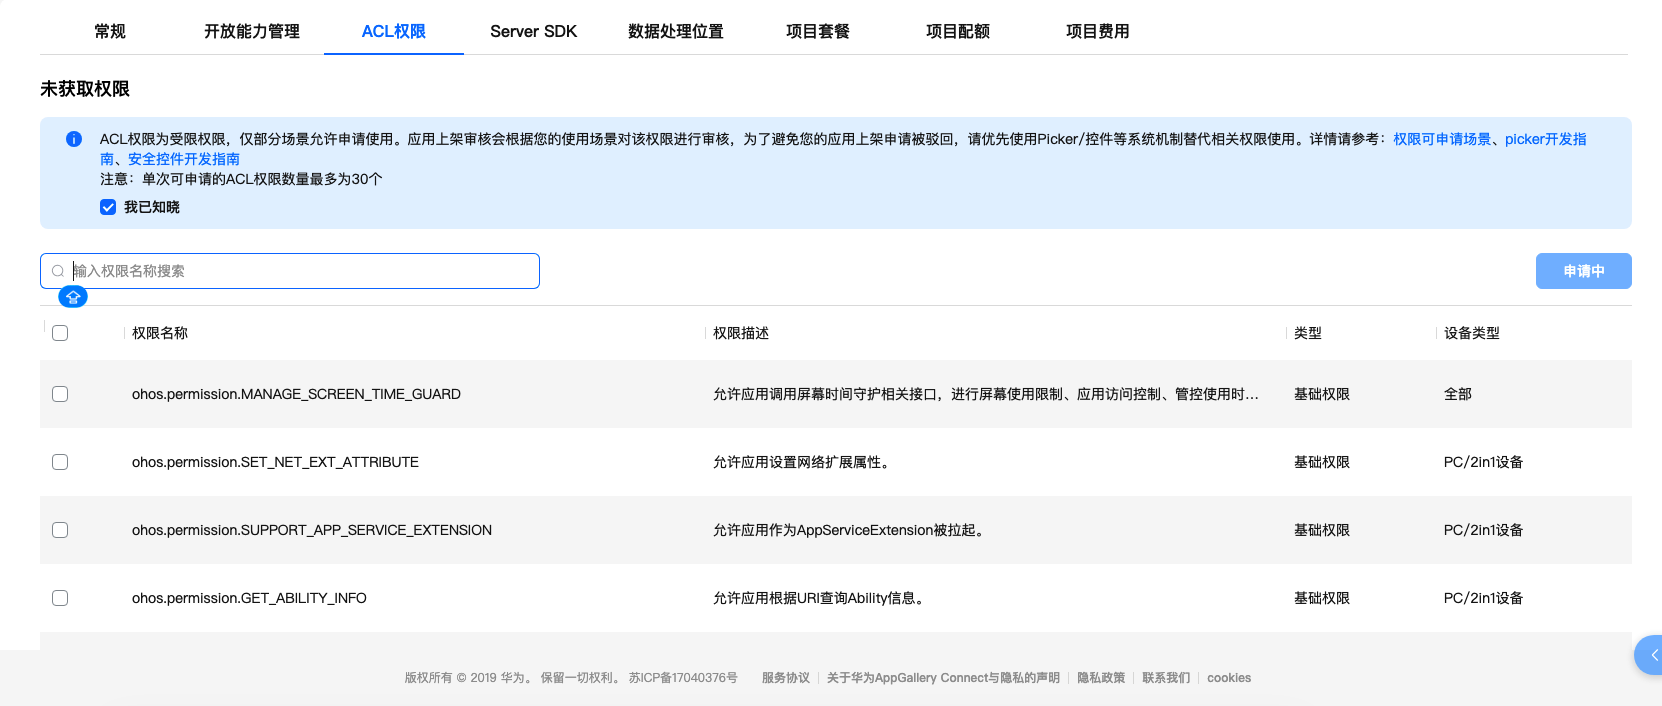Click the 申请中 button
1662x706 pixels.
(x=1583, y=271)
